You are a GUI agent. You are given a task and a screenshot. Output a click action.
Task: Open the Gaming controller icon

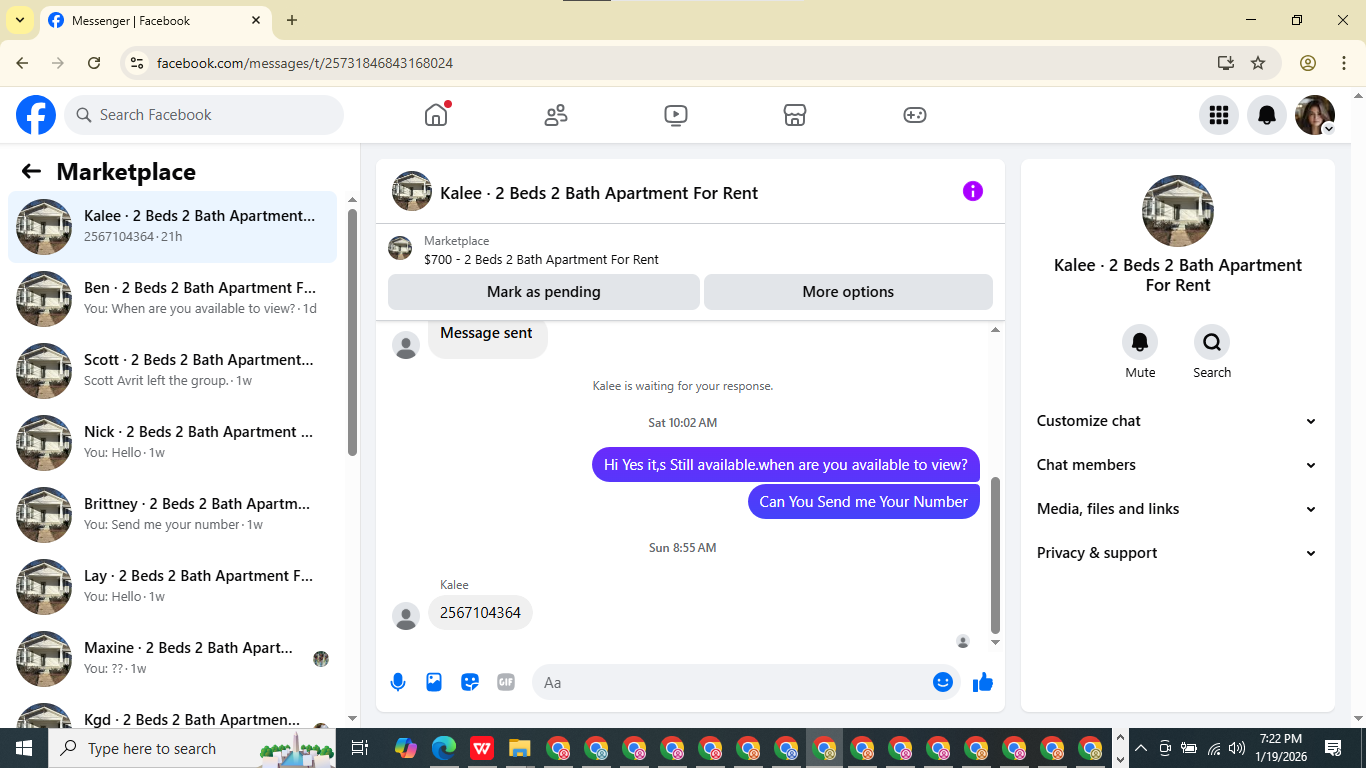tap(915, 115)
